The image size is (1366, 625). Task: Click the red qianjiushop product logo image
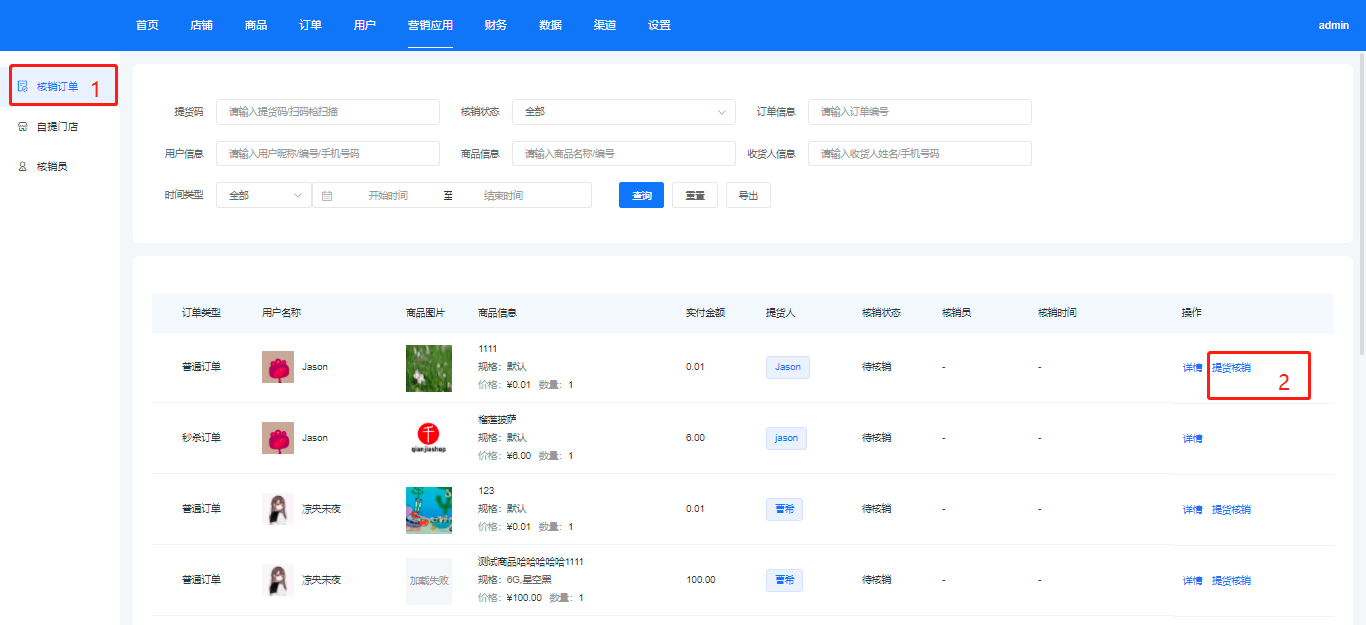[428, 438]
